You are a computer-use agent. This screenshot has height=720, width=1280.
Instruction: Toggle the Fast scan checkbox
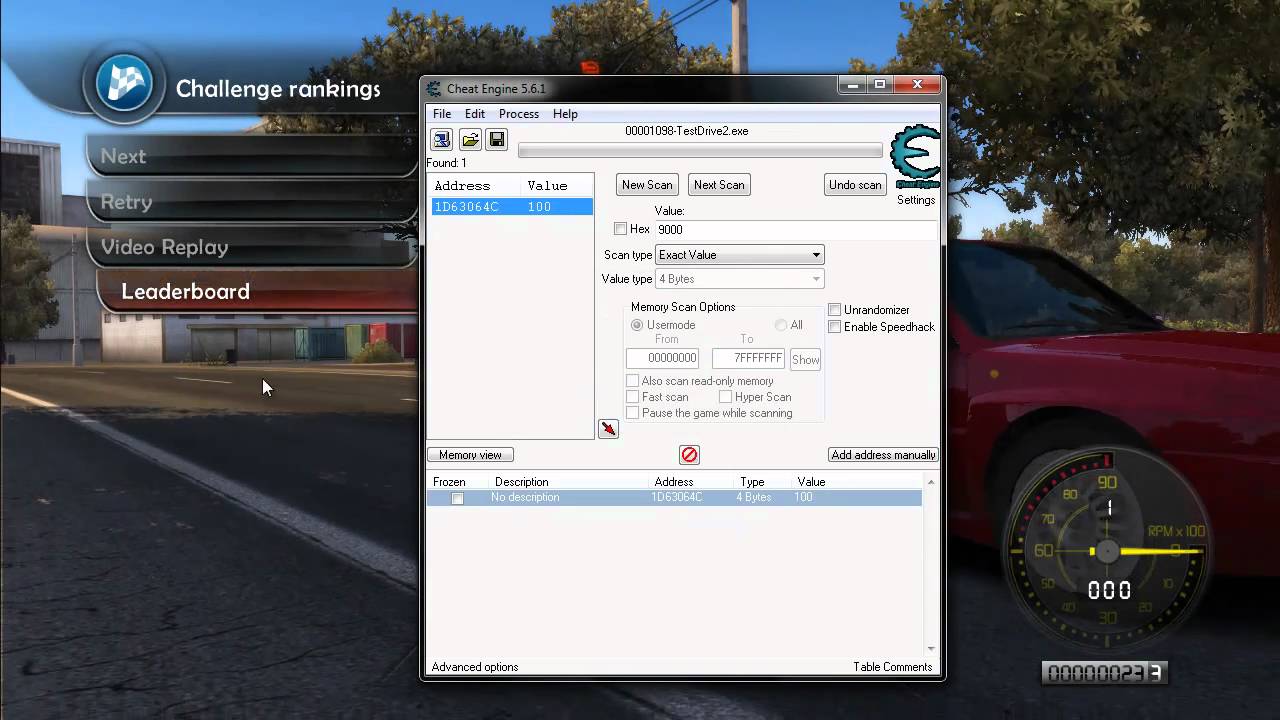(x=632, y=397)
